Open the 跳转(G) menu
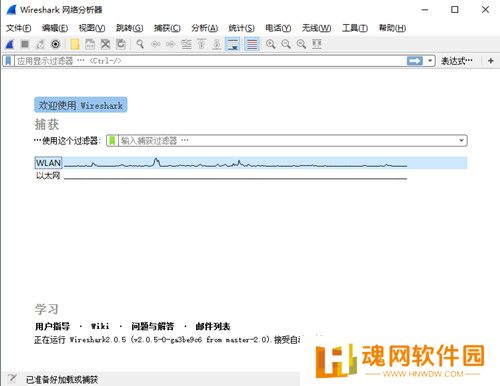This screenshot has width=500, height=386. pyautogui.click(x=129, y=28)
